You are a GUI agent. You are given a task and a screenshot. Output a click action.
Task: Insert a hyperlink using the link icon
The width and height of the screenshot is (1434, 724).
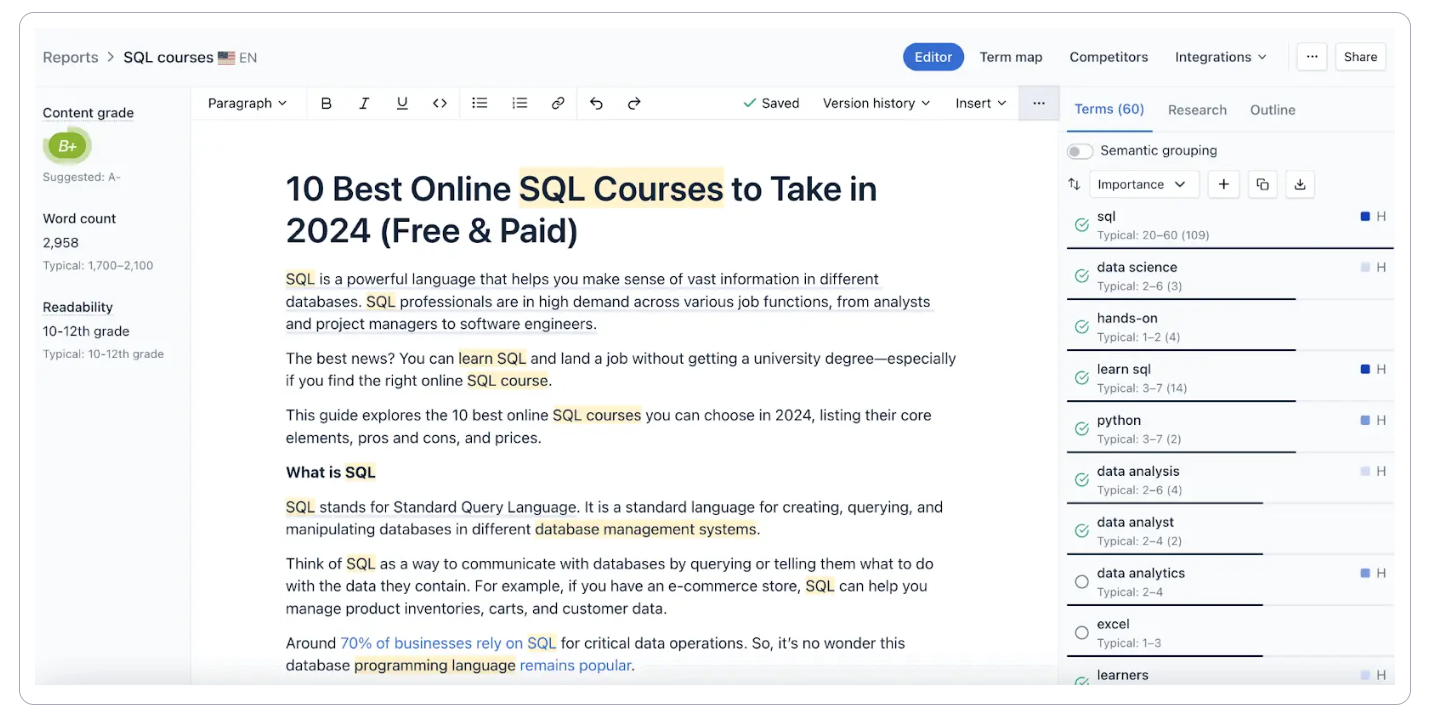pos(558,103)
